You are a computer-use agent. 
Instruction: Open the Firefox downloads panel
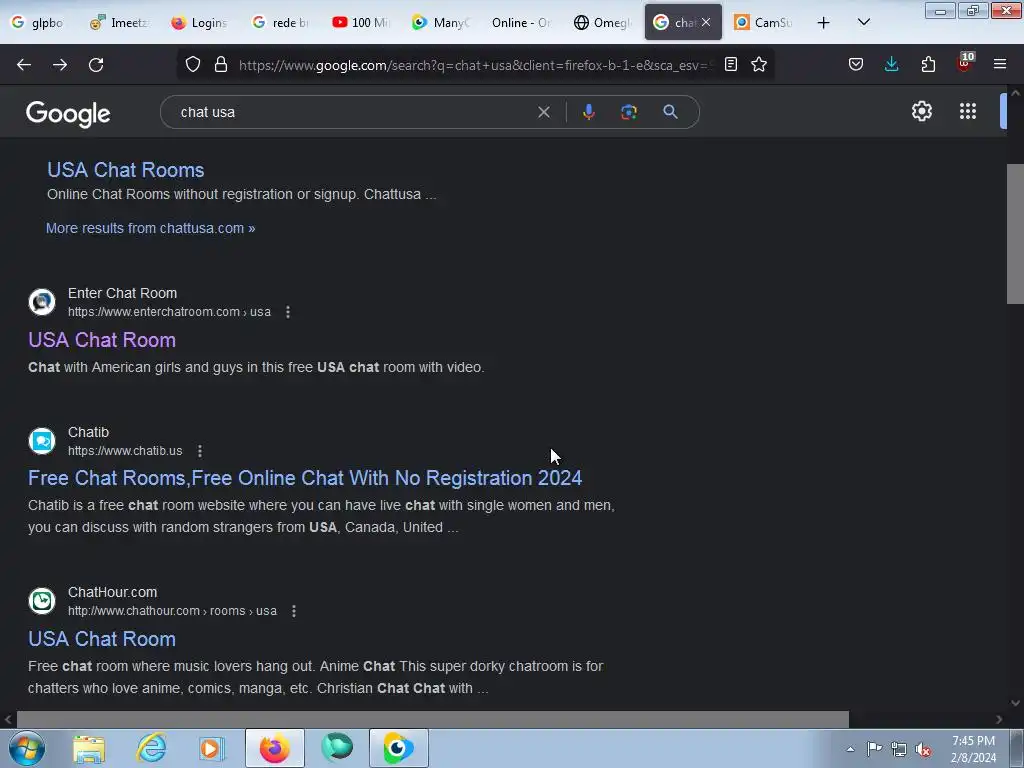pos(891,64)
